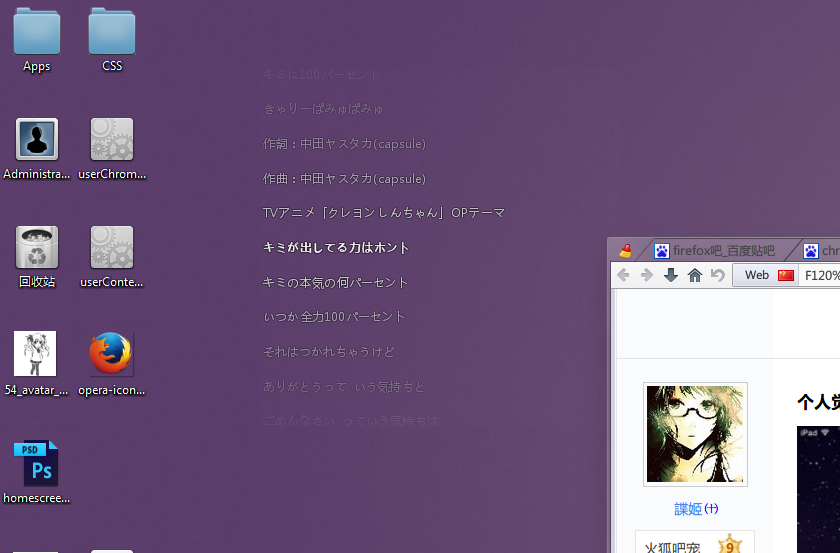Click the browser forward arrow

(647, 275)
